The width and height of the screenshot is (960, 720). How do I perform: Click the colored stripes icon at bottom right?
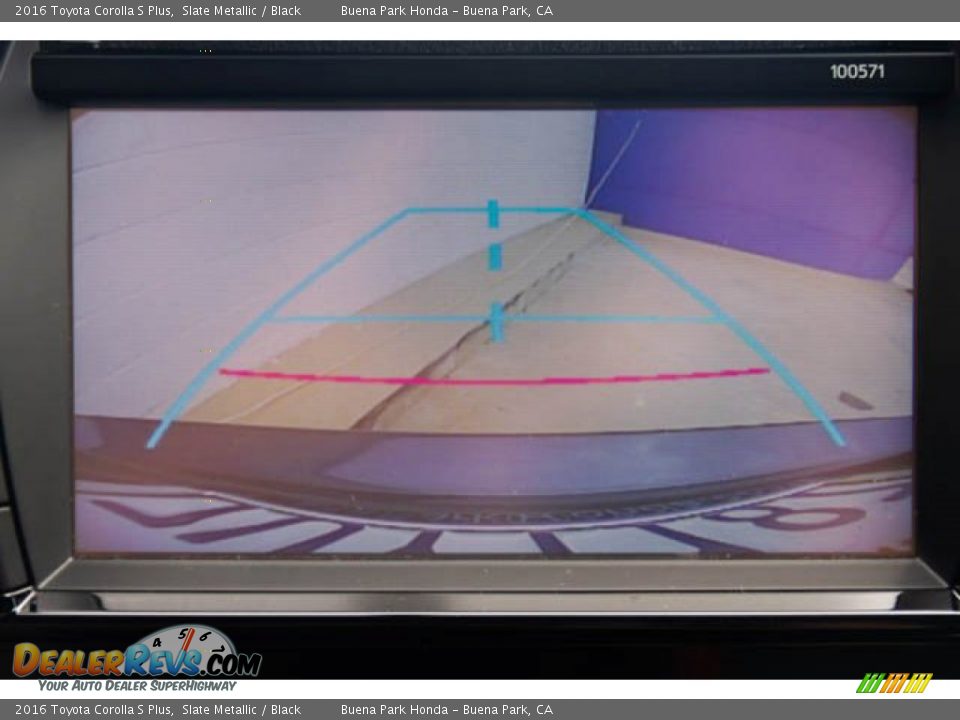893,683
